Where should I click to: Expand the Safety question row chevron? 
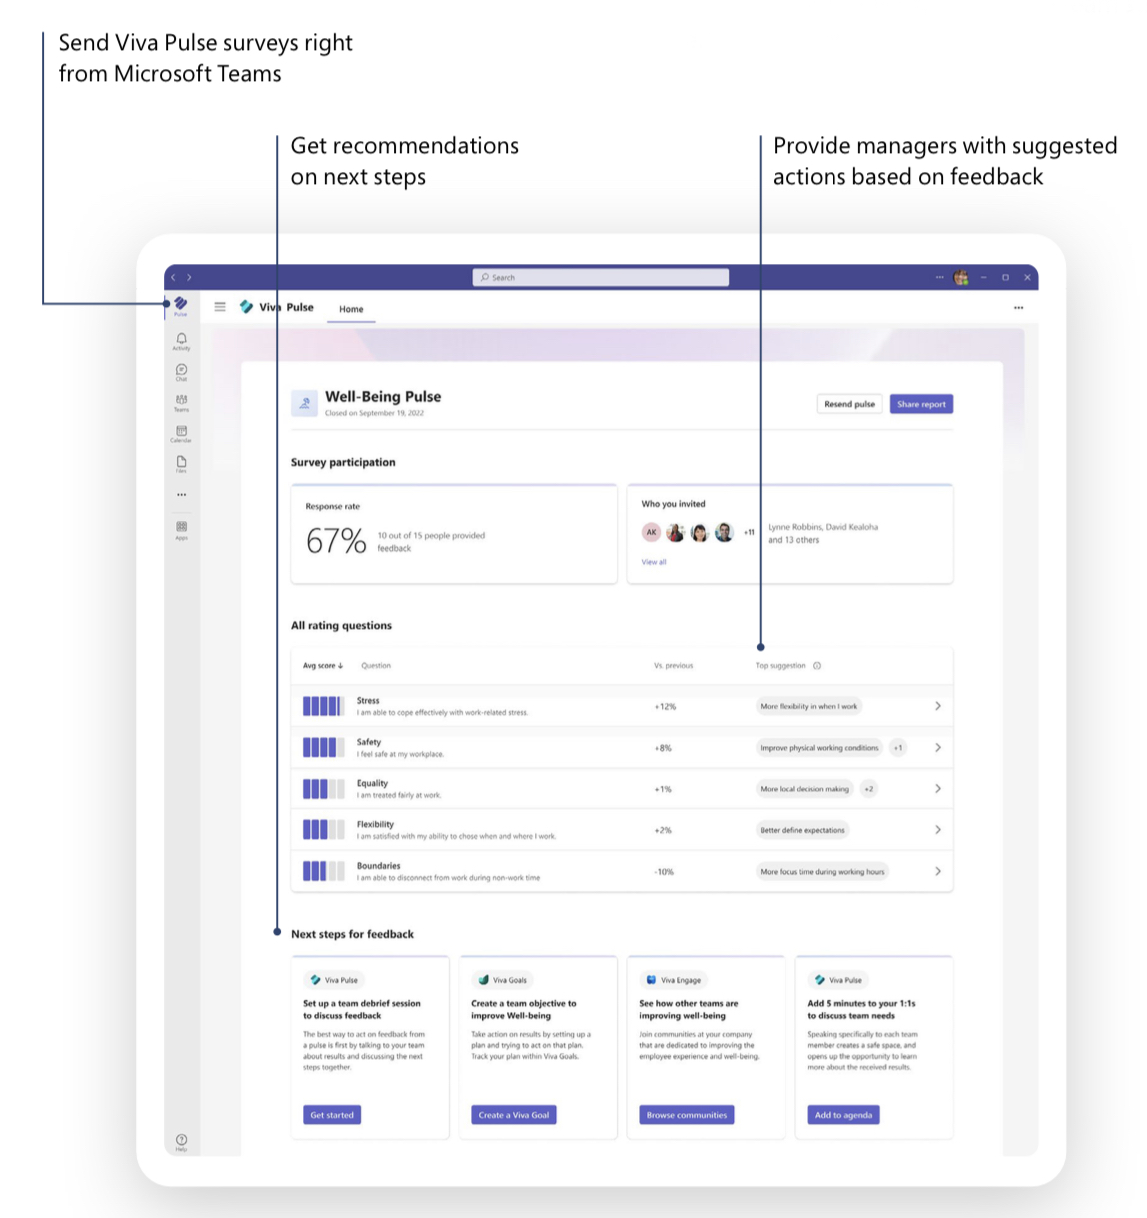tap(937, 748)
